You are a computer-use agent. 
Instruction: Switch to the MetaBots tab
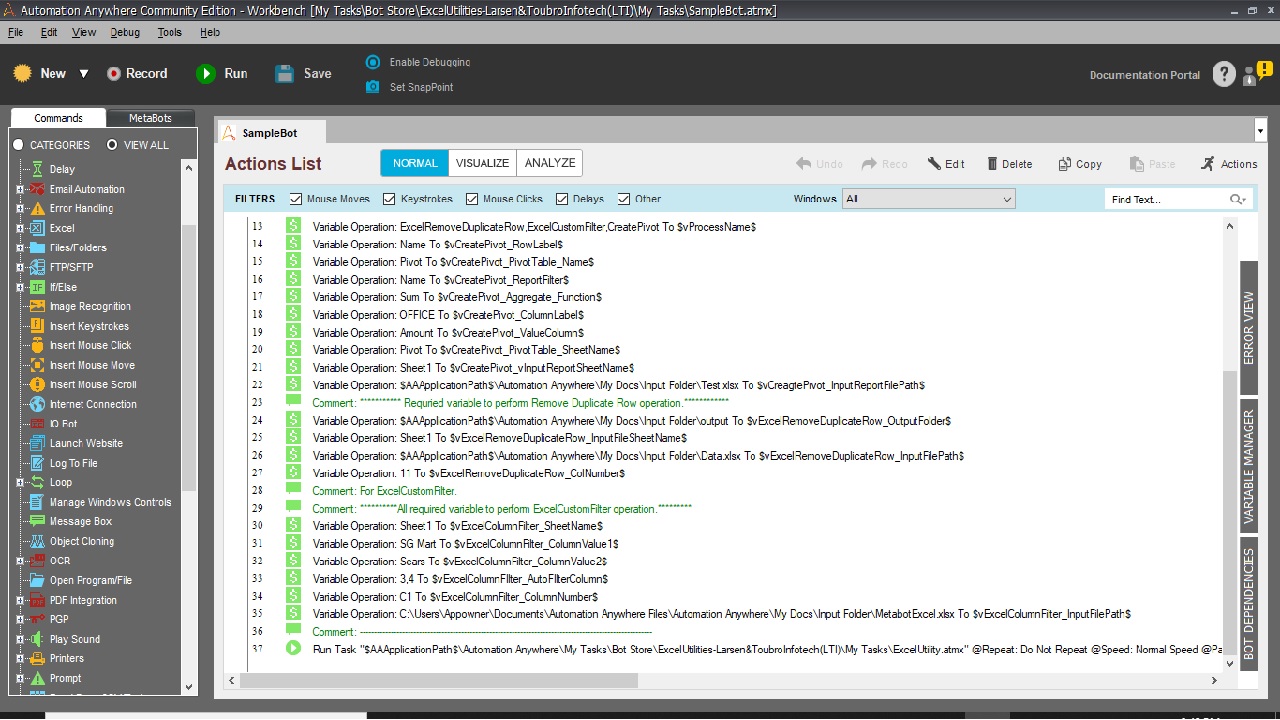(150, 118)
